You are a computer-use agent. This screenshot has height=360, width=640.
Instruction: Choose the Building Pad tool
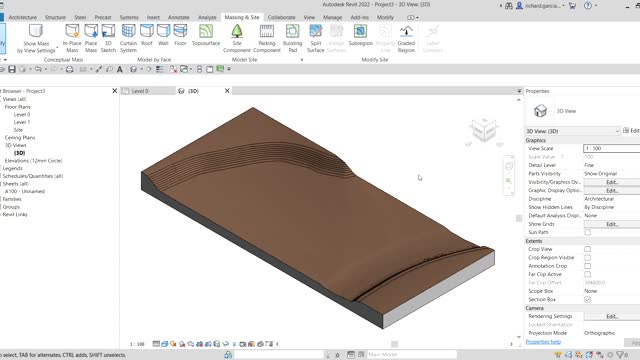(292, 38)
